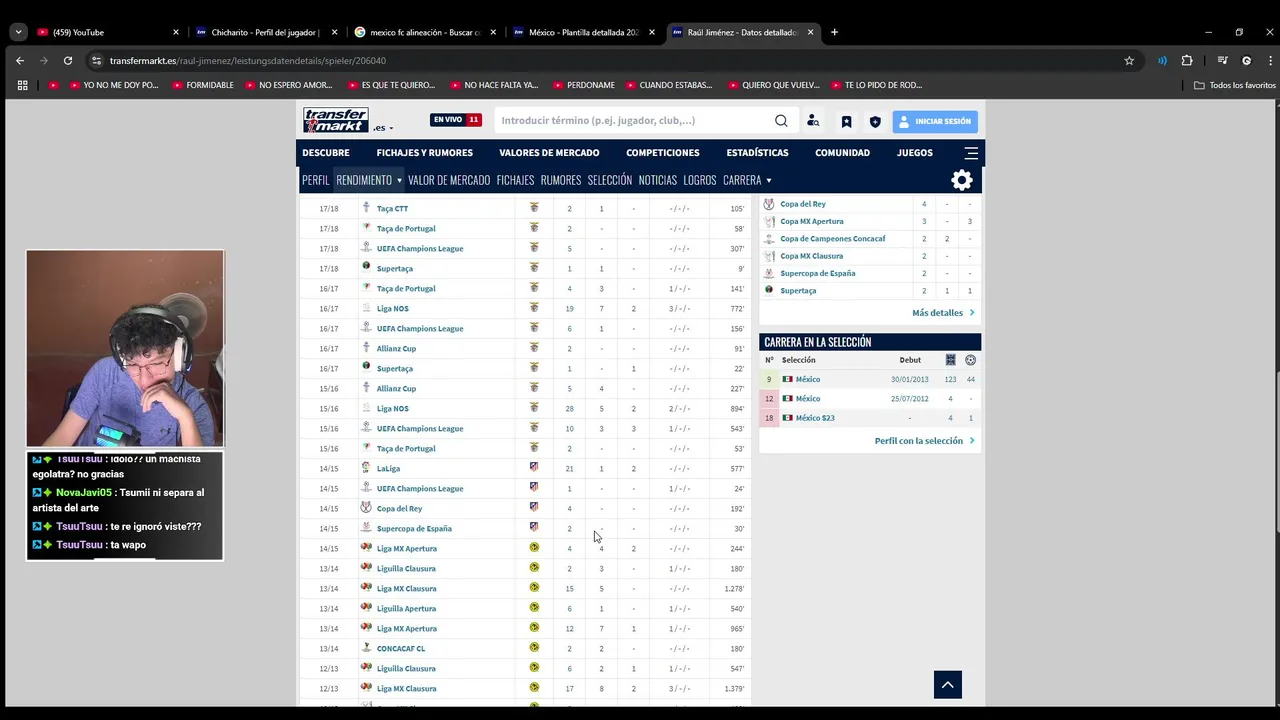1280x720 pixels.
Task: Click Club América crest in 13/14 CONCACAF CL row
Action: point(534,648)
